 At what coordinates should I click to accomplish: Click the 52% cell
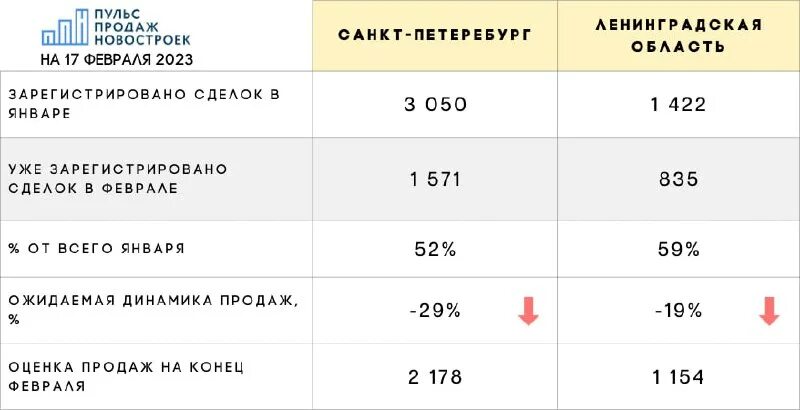tap(435, 249)
